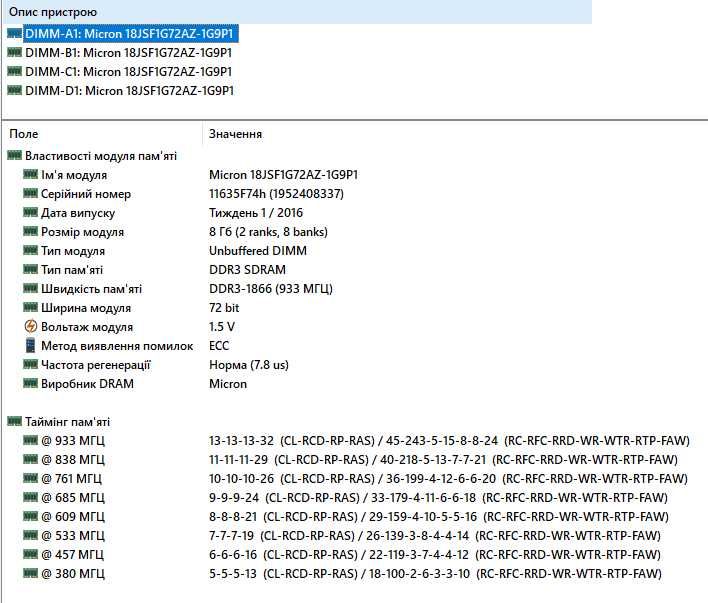The height and width of the screenshot is (603, 708).
Task: Click 'Micron 18JSF1G72AZ-1G9P1' value in Ім'я модуля row
Action: [x=283, y=175]
